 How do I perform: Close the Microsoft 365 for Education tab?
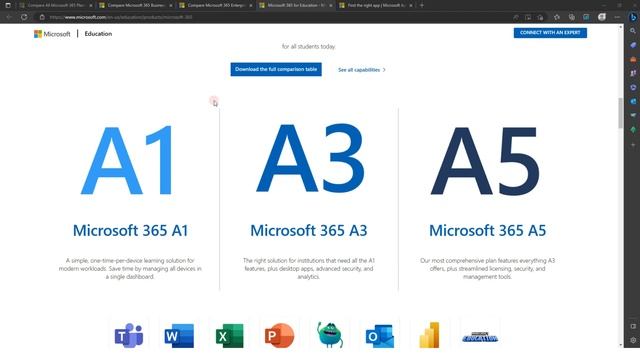330,5
